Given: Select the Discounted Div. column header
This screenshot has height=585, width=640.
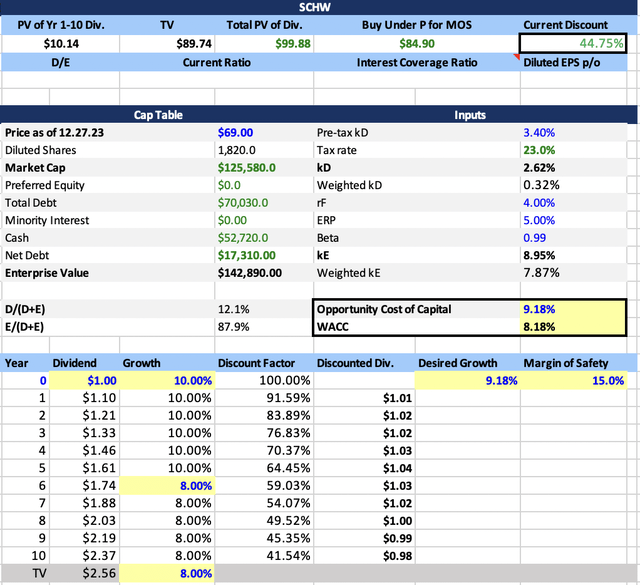Looking at the screenshot, I should [x=364, y=363].
